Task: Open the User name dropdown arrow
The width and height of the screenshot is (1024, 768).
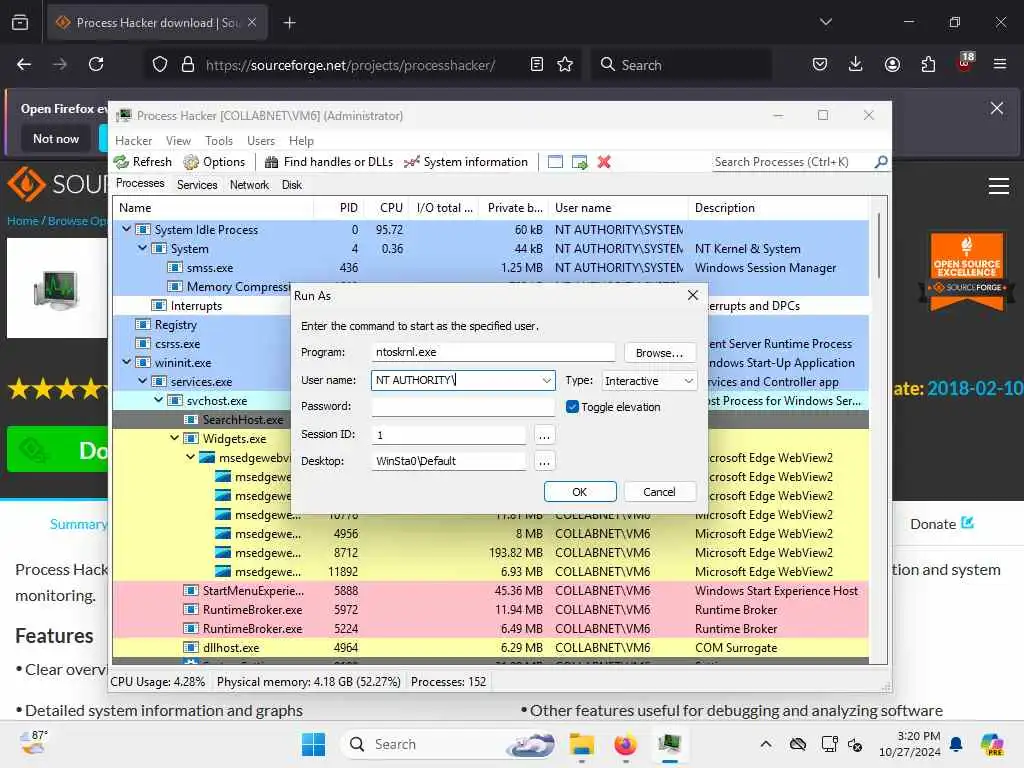Action: pyautogui.click(x=547, y=380)
